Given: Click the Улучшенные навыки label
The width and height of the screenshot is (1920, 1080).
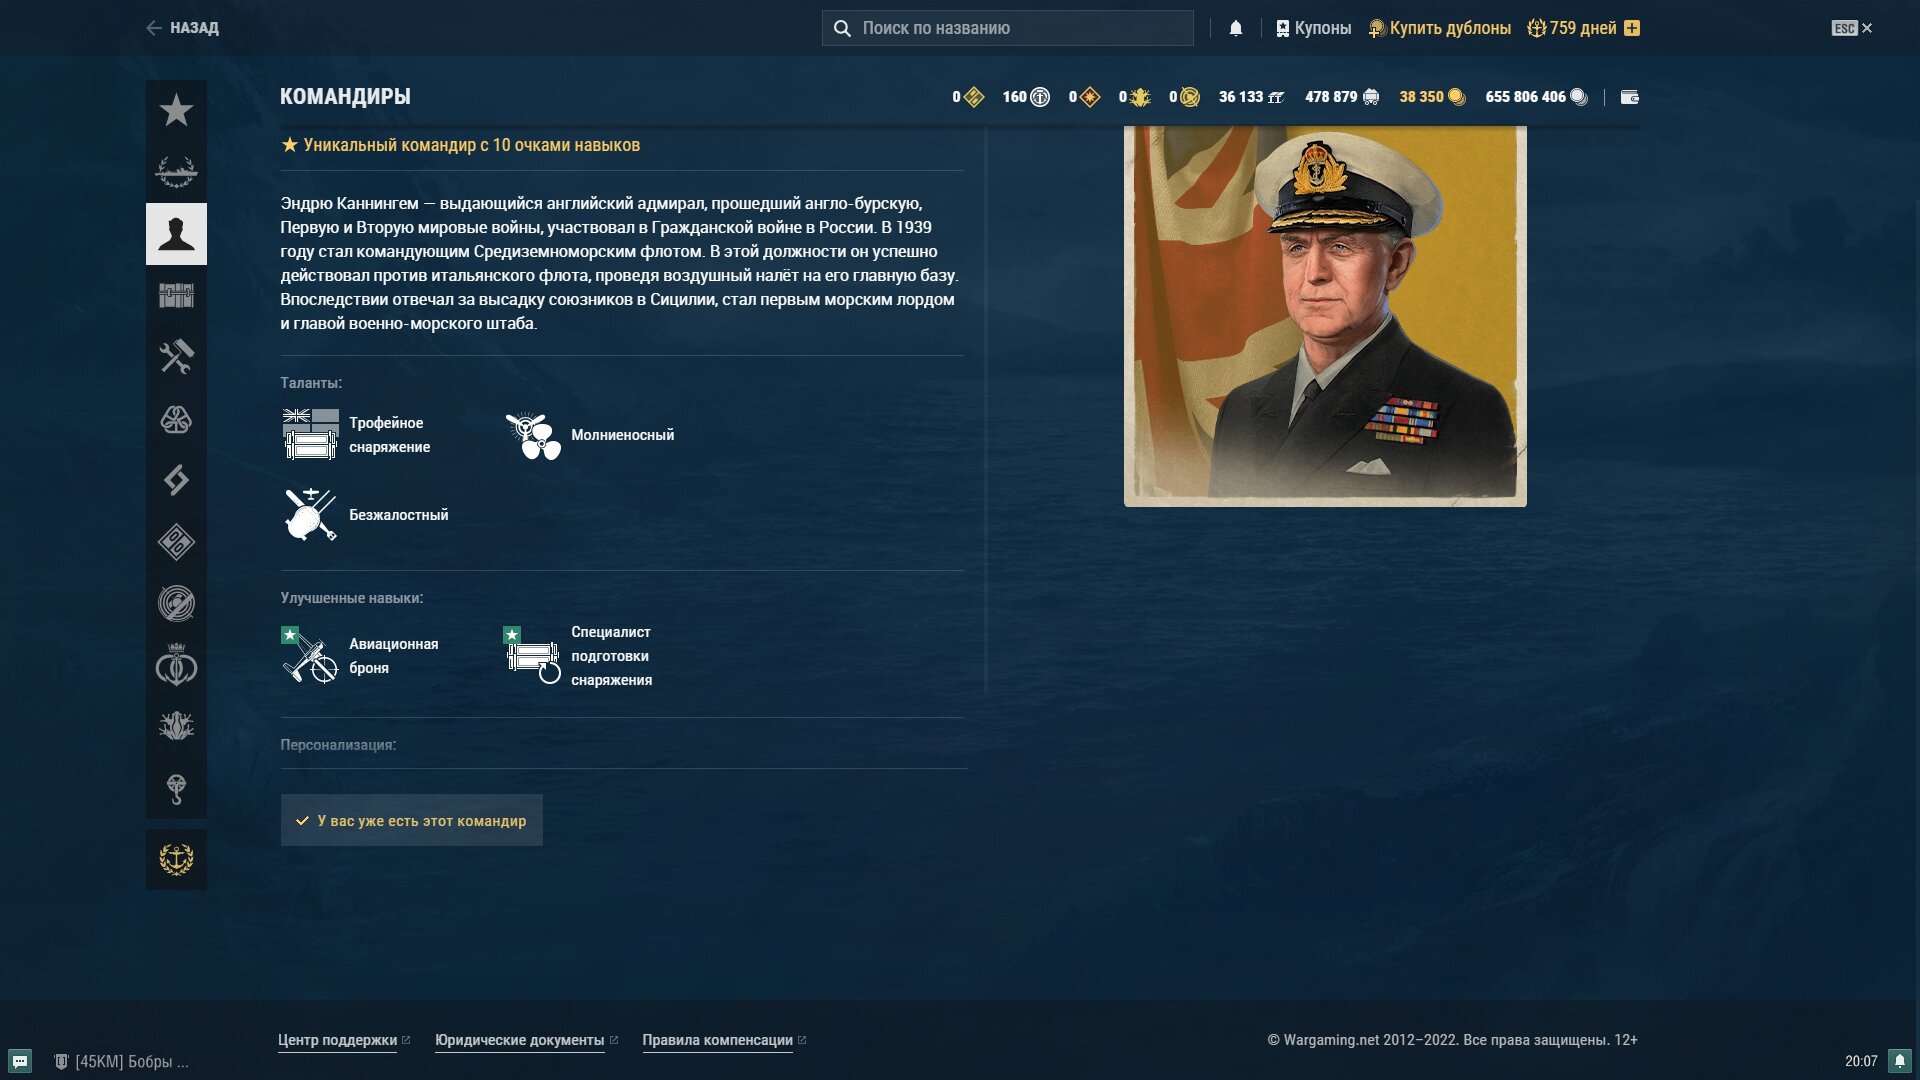Looking at the screenshot, I should [x=351, y=598].
